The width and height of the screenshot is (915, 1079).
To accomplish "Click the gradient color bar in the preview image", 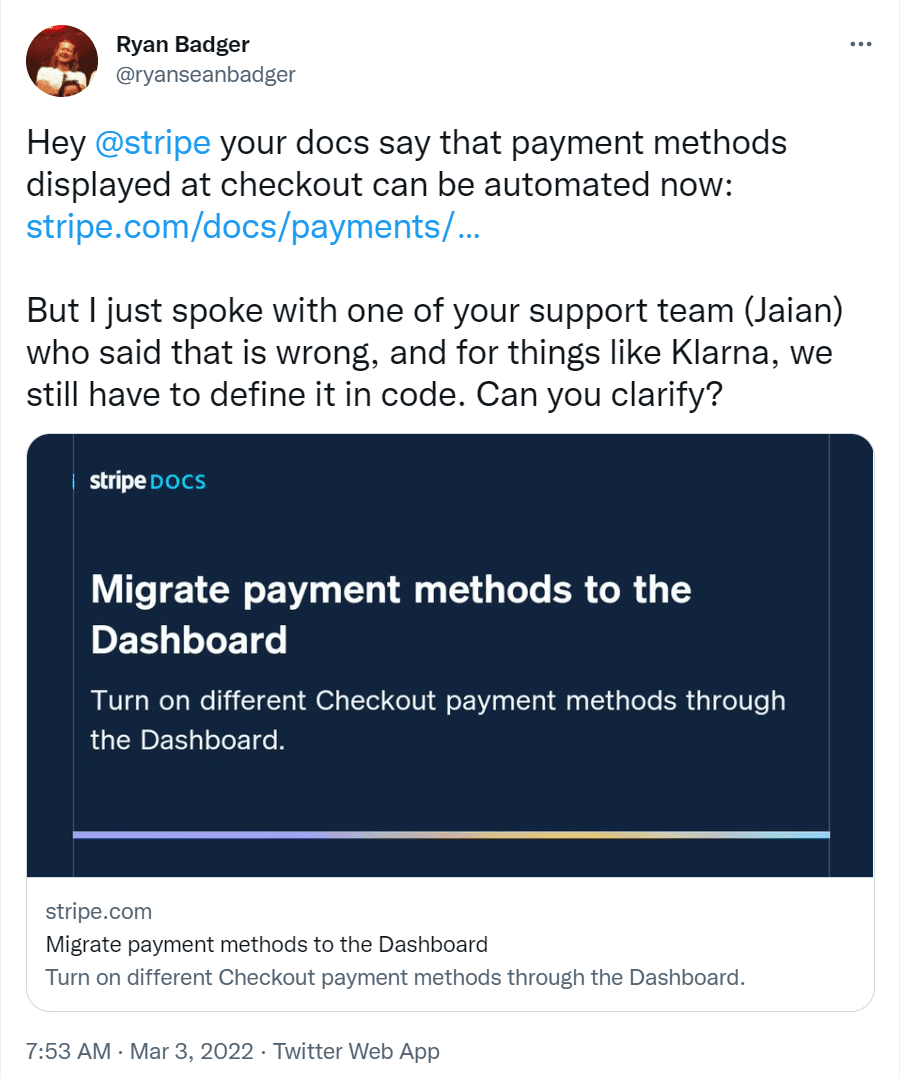I will point(451,835).
